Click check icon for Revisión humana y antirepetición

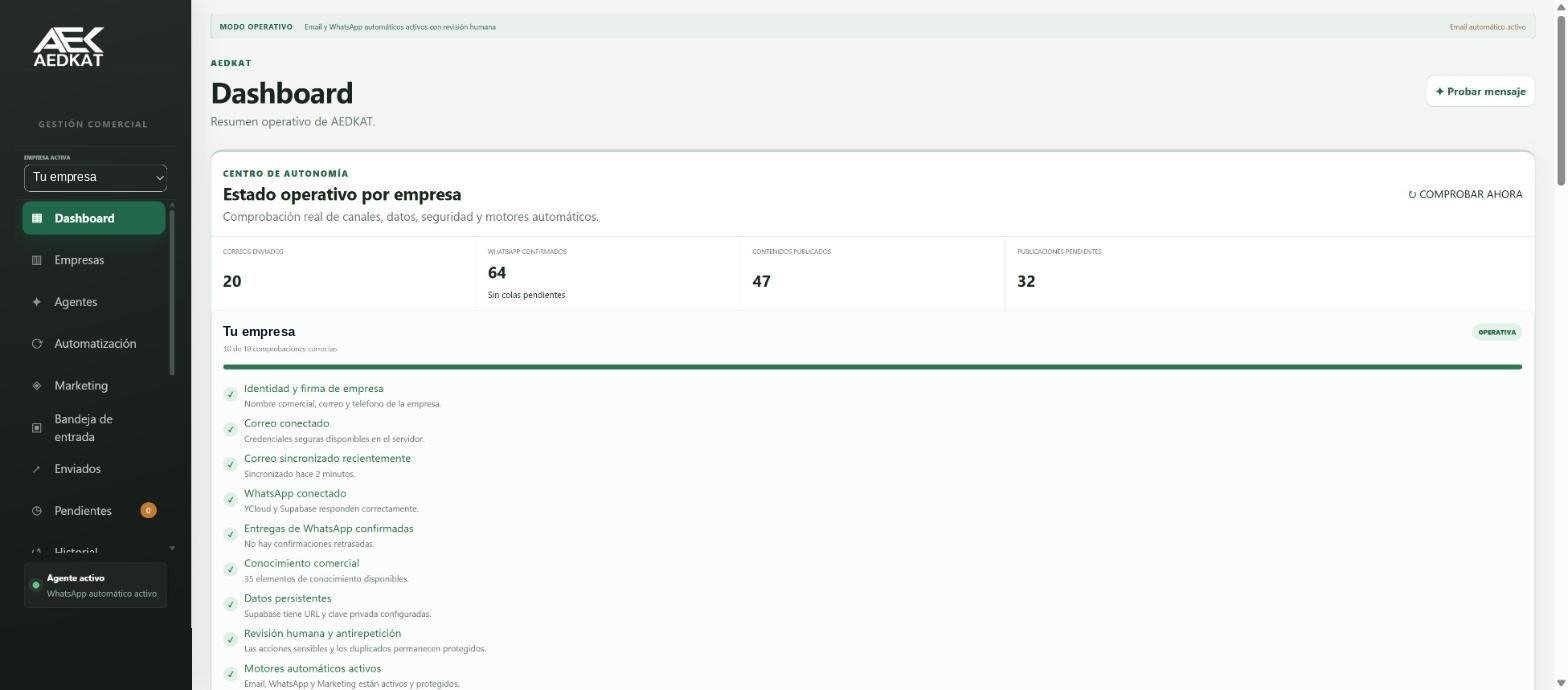click(230, 639)
